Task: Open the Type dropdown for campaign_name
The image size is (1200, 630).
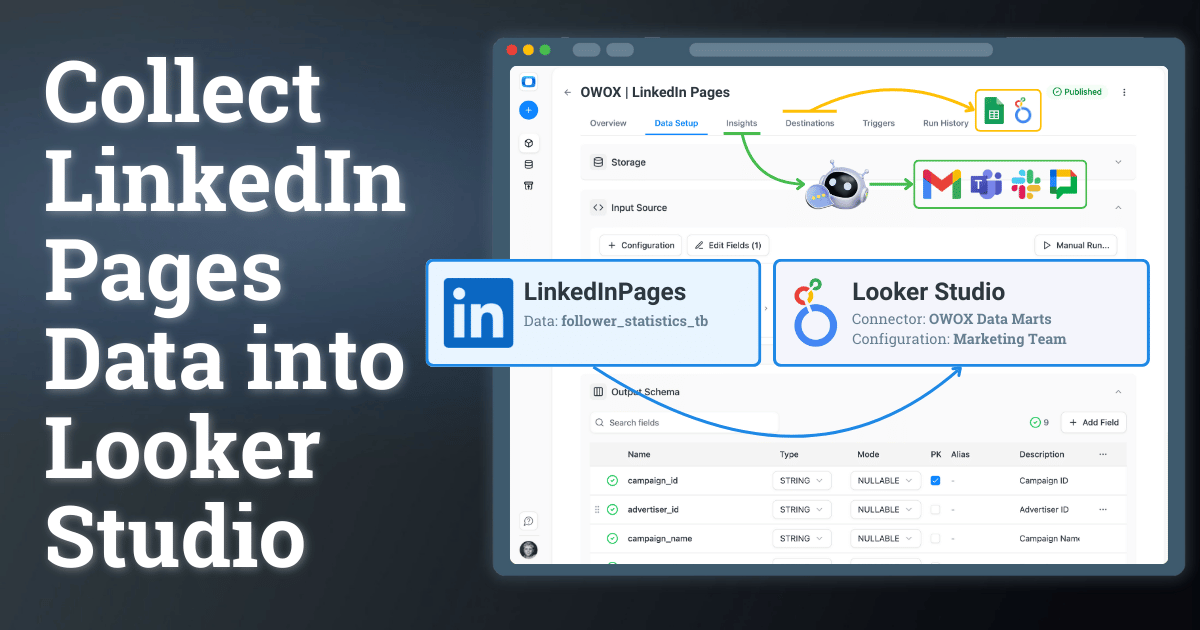Action: pos(802,539)
